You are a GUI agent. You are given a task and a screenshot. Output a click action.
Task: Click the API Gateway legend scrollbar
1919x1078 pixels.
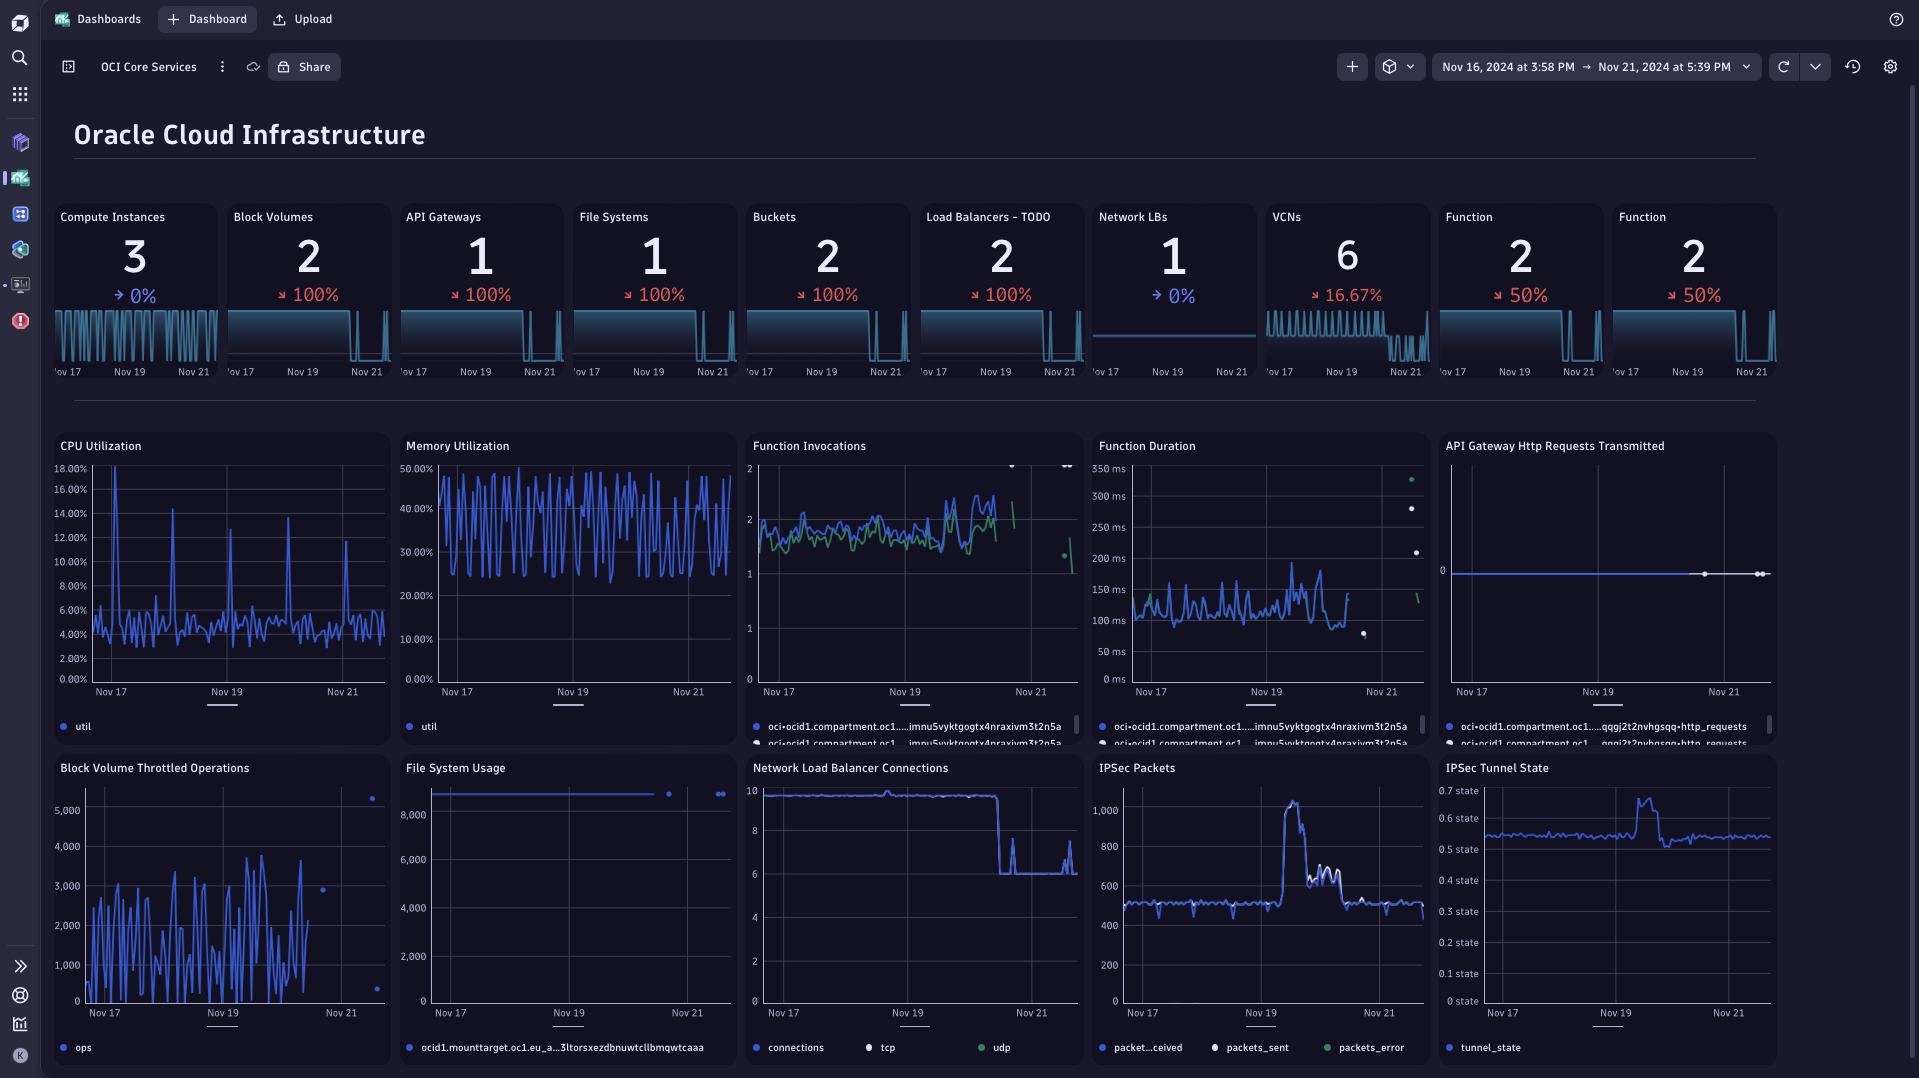click(1769, 724)
